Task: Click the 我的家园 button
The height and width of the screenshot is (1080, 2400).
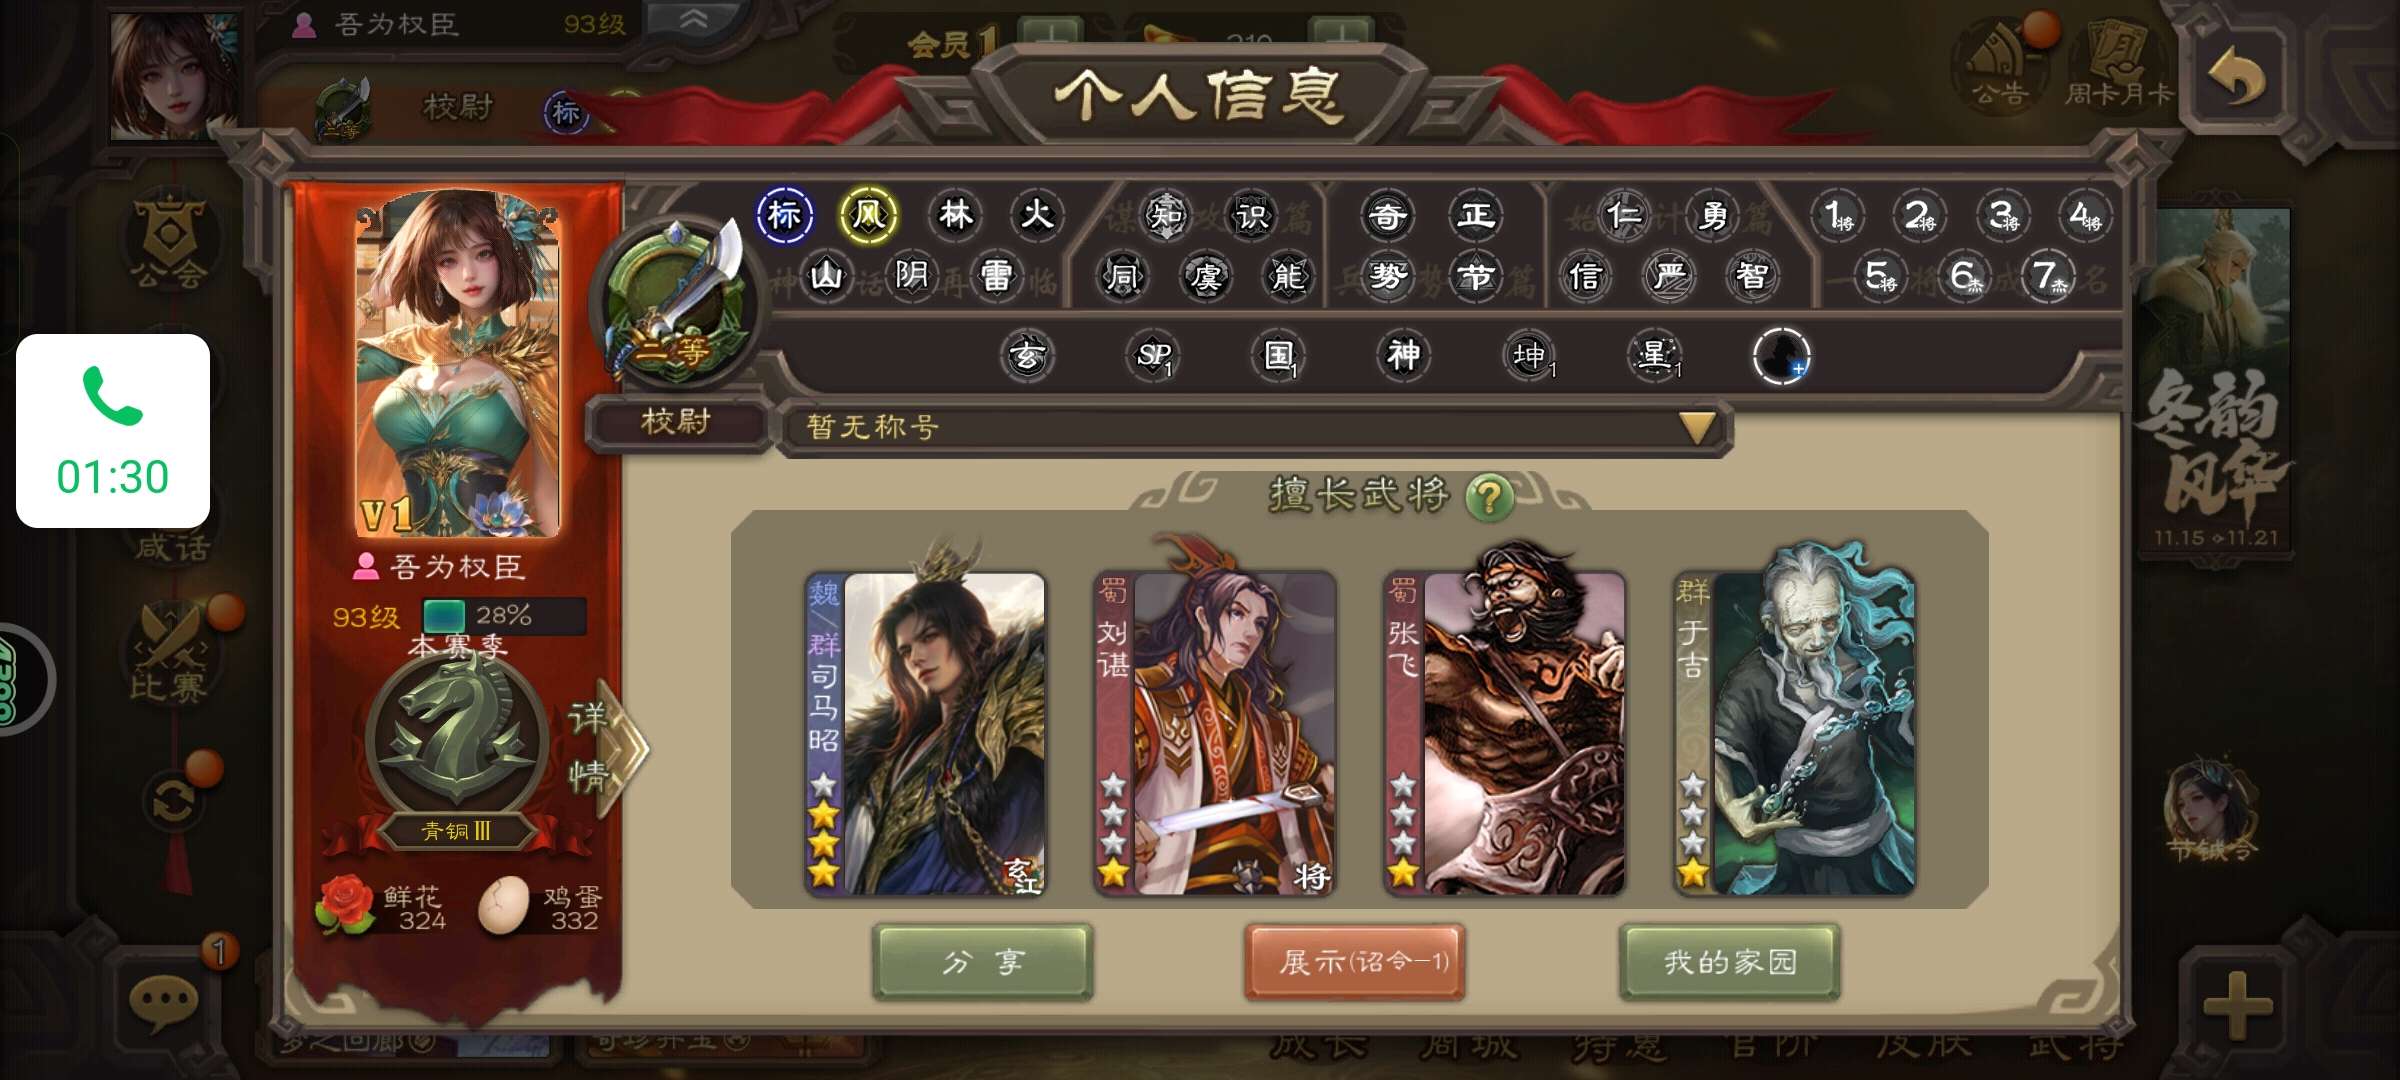Action: click(1730, 962)
